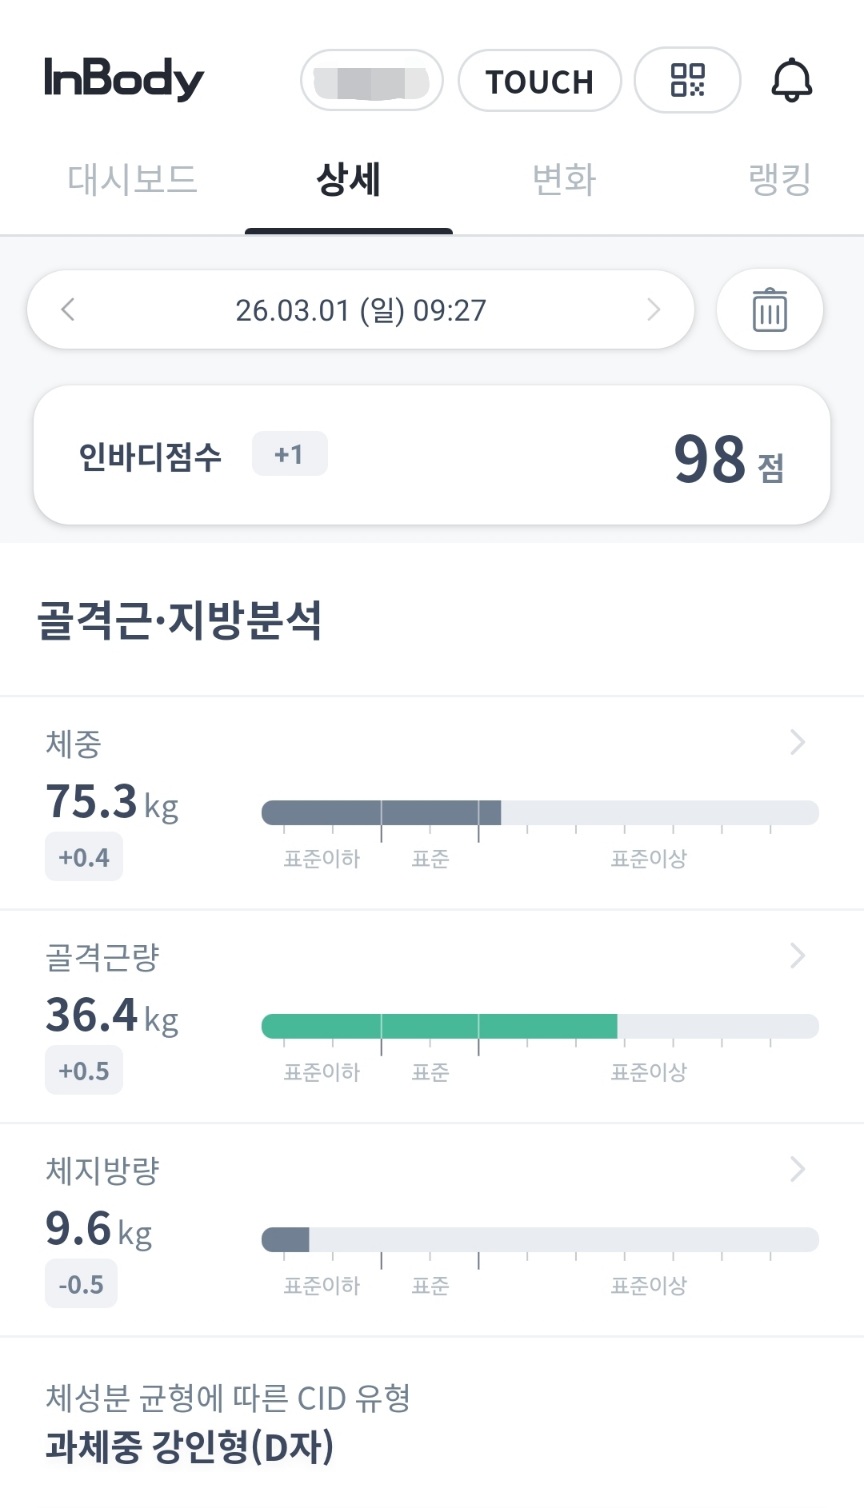This screenshot has height=1508, width=864.
Task: Open the date selector 26.03.01 (일) 09:27
Action: coord(361,310)
